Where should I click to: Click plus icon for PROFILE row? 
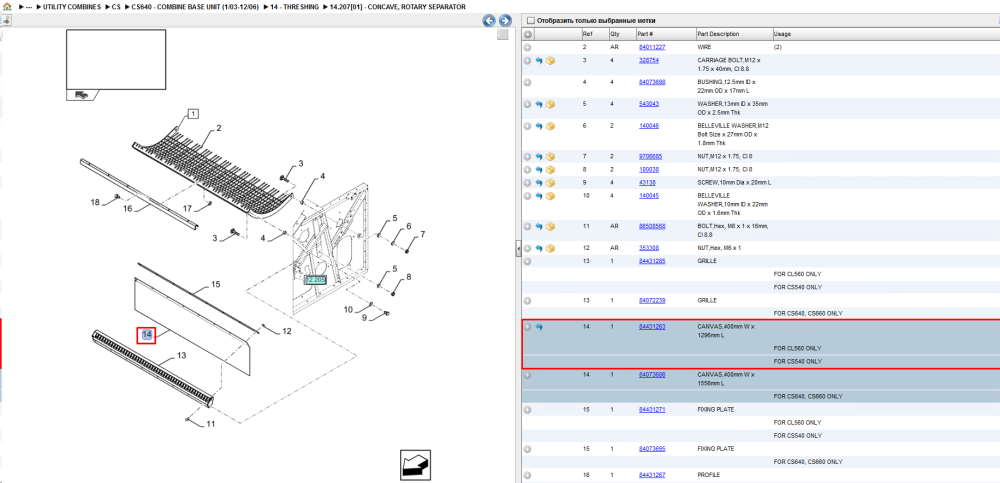tap(527, 475)
